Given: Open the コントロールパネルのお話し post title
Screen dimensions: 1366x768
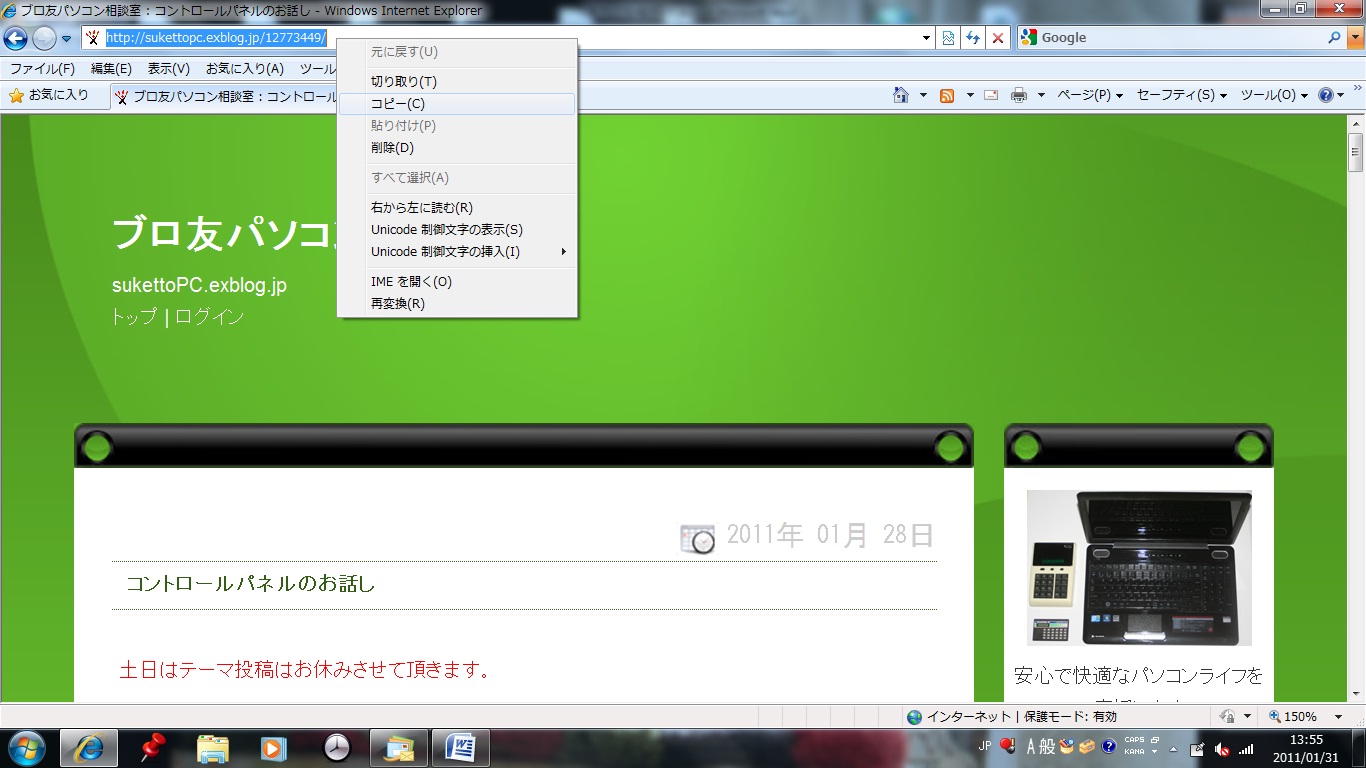Looking at the screenshot, I should coord(251,584).
